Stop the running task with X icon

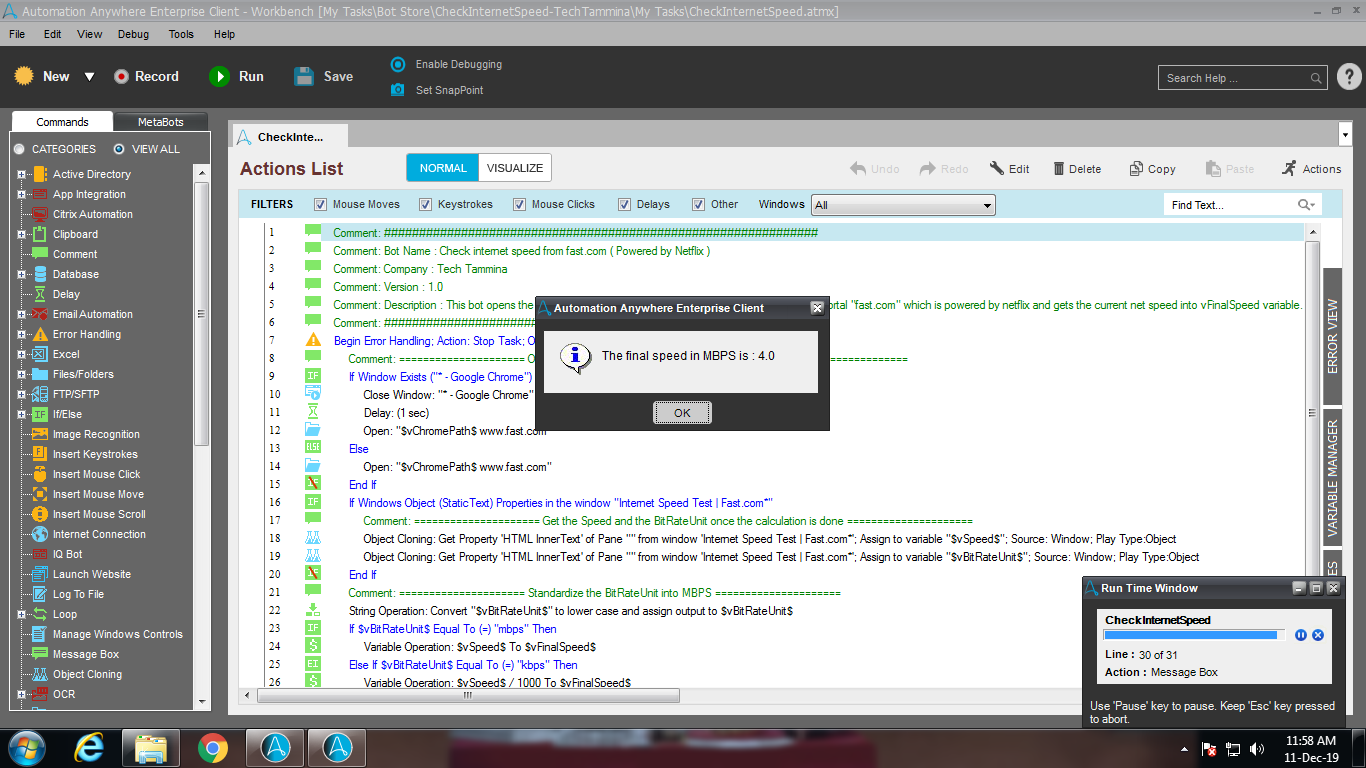(x=1318, y=635)
